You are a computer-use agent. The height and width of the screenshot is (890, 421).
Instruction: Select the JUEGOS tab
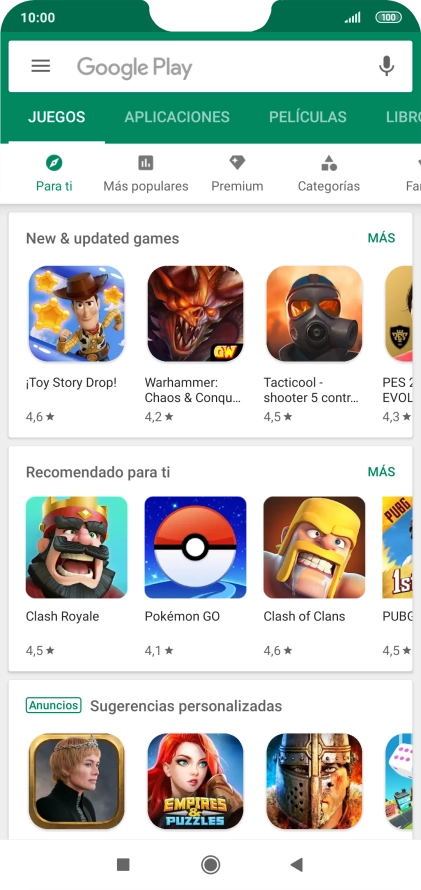[57, 117]
